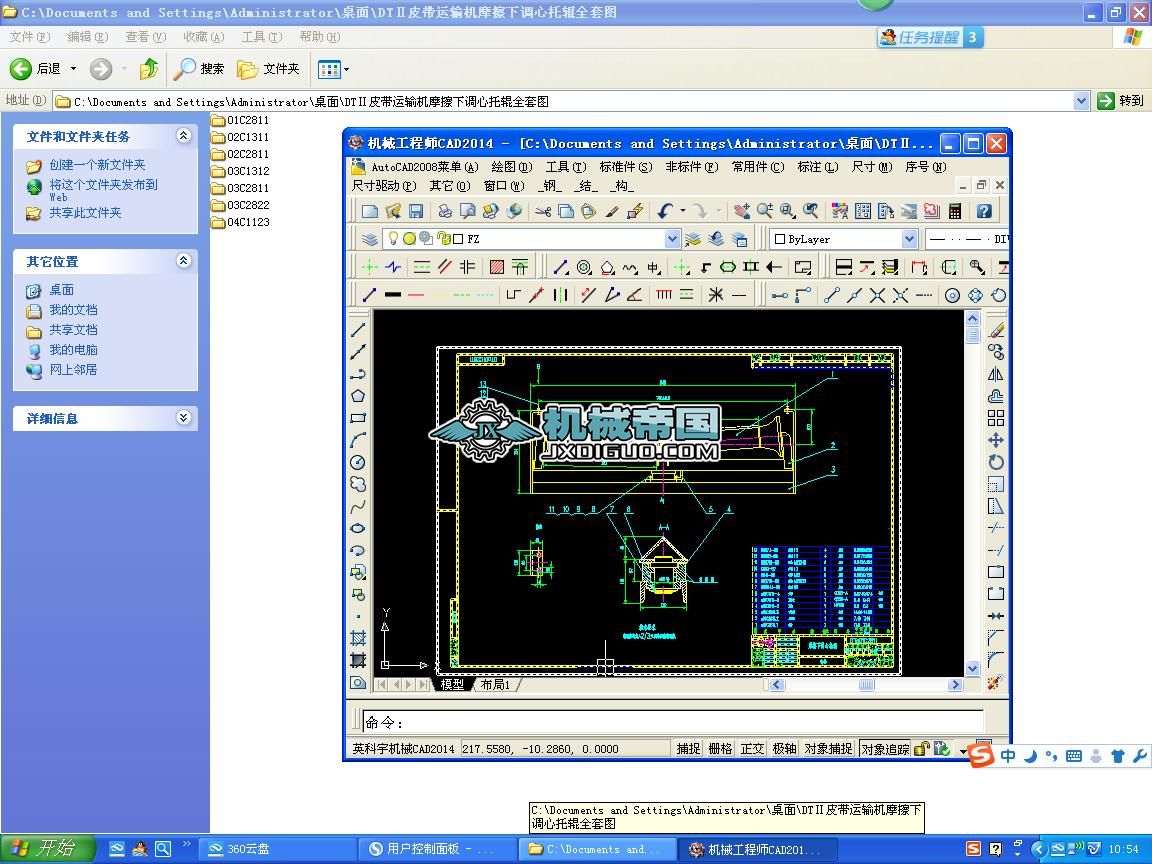The width and height of the screenshot is (1152, 864).
Task: Click the 开始 Start button
Action: pos(48,849)
